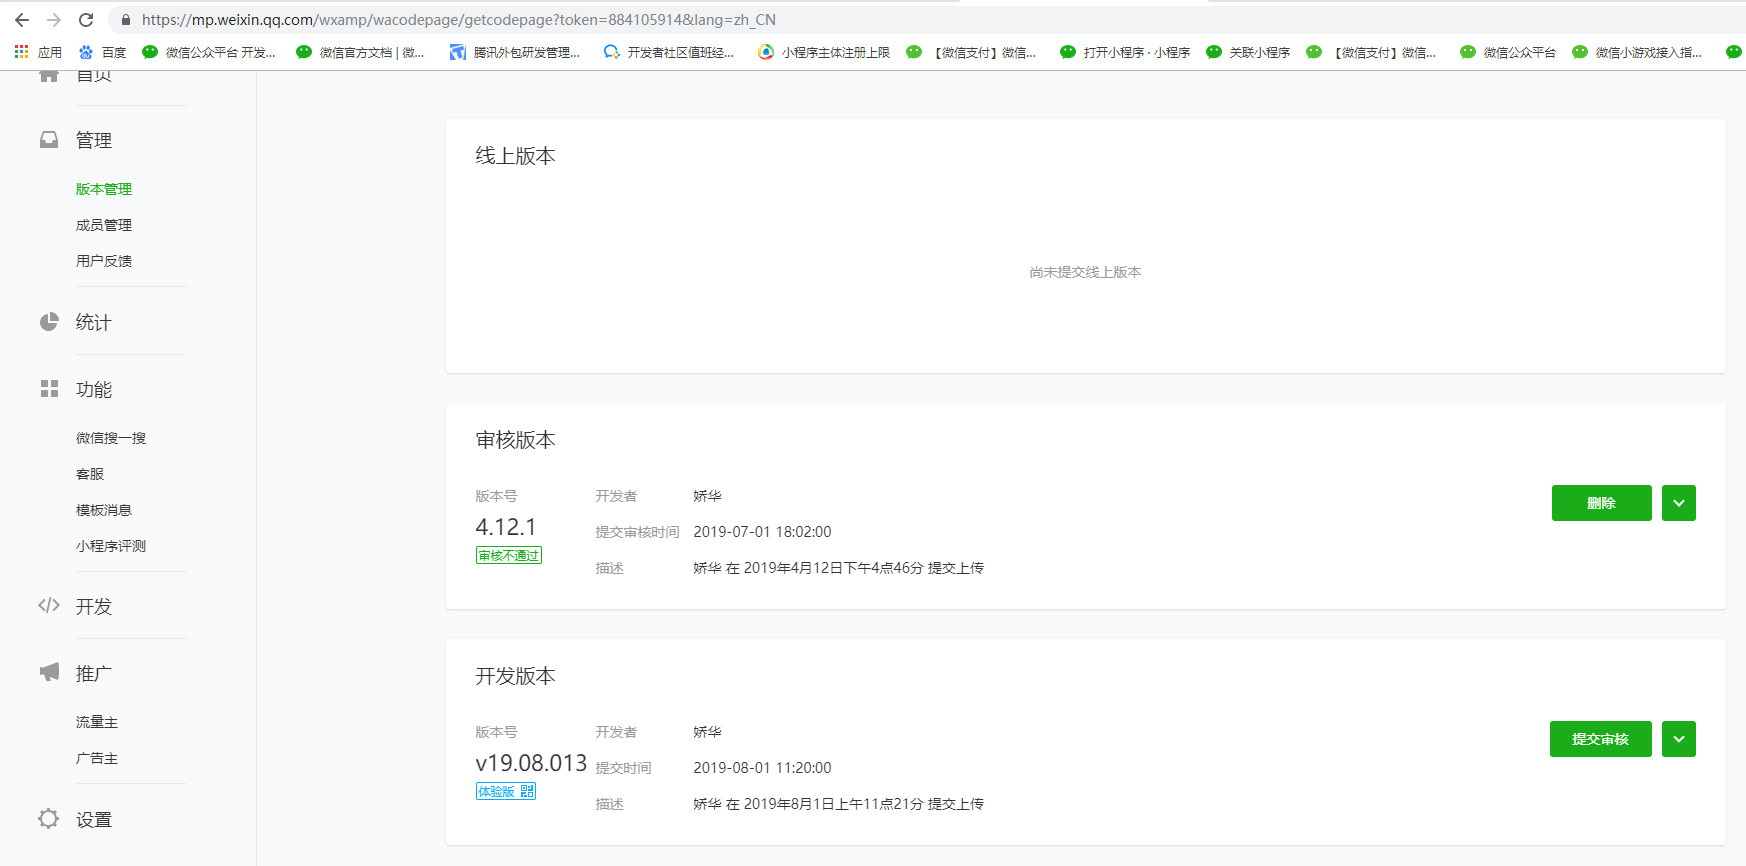The width and height of the screenshot is (1746, 866).
Task: Open the 开发者社区值班经 bookmark
Action: point(669,52)
